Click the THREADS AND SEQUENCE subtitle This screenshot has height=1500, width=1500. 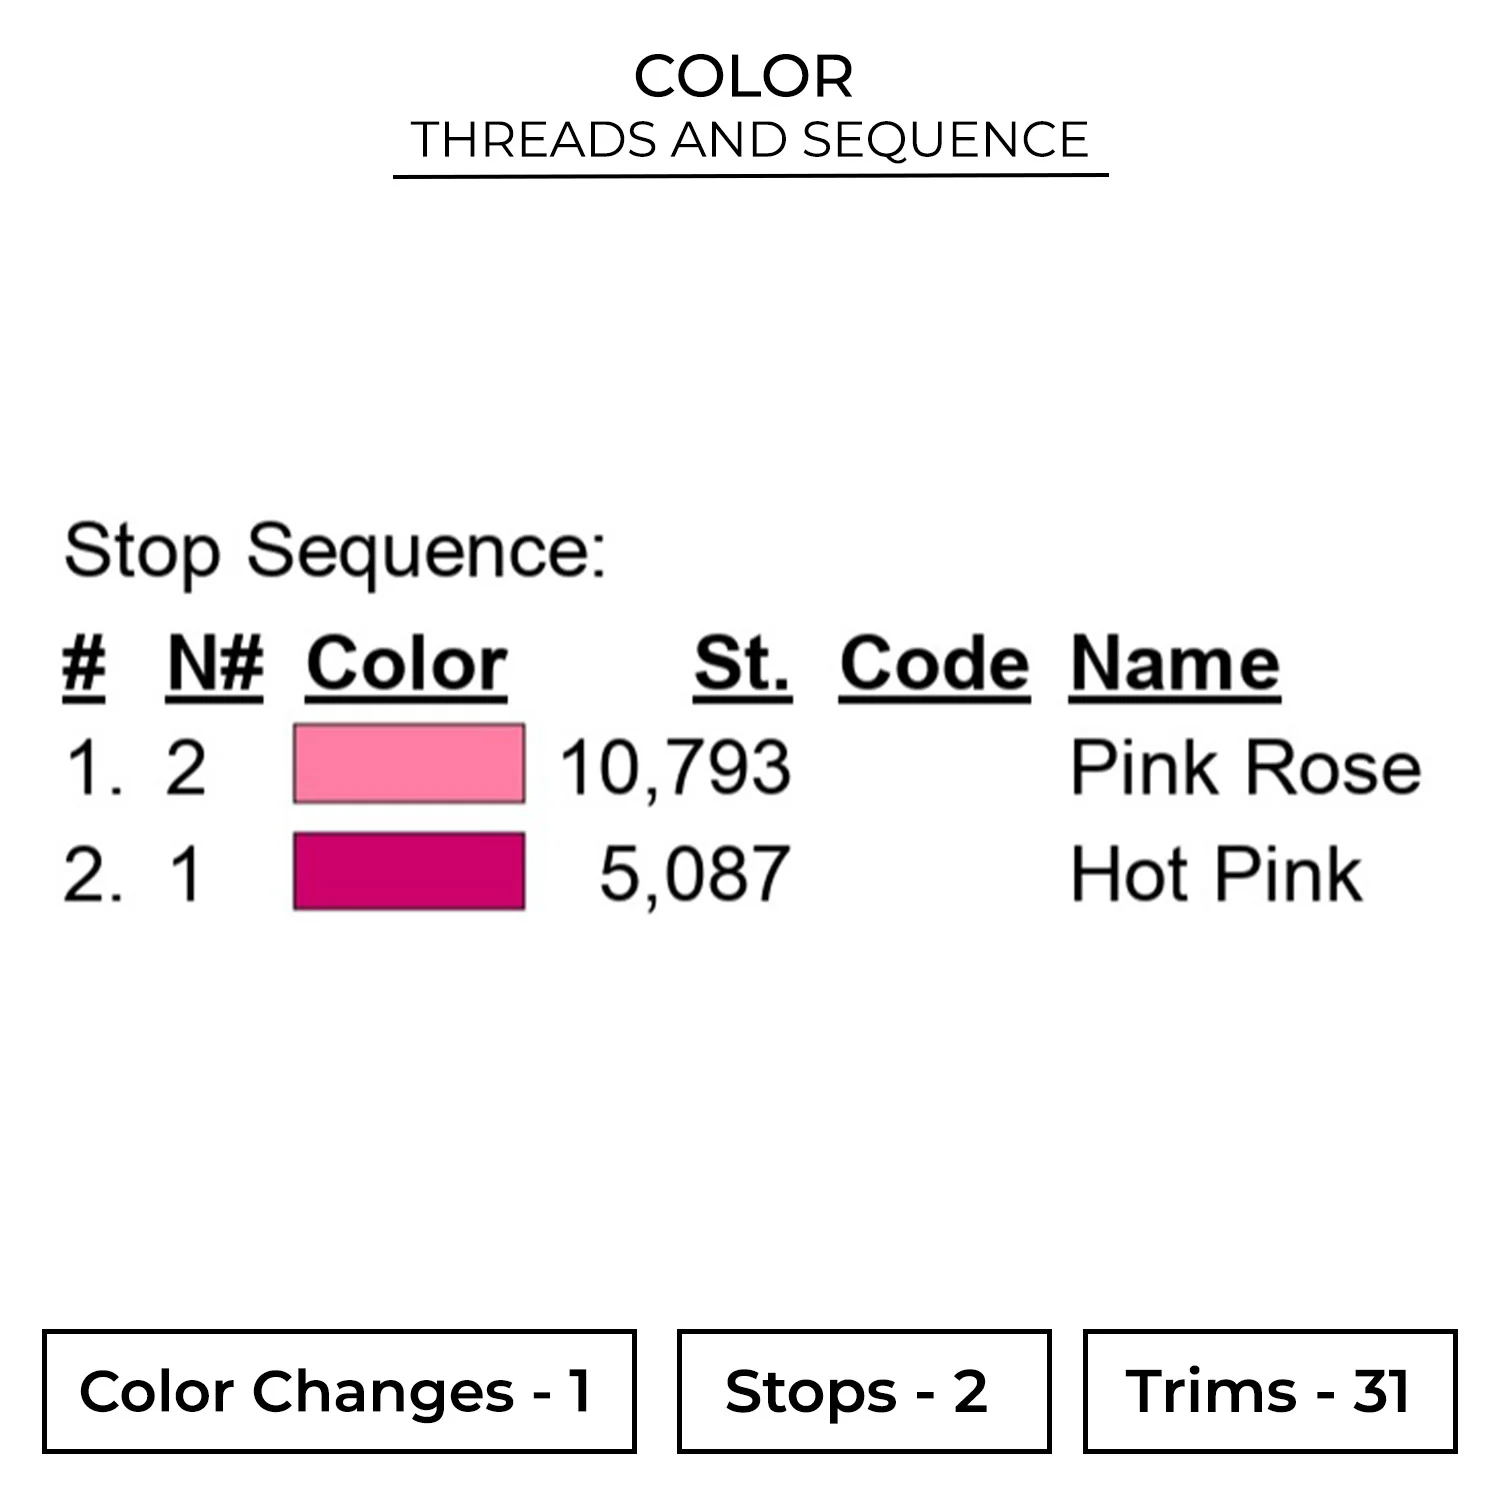tap(750, 139)
